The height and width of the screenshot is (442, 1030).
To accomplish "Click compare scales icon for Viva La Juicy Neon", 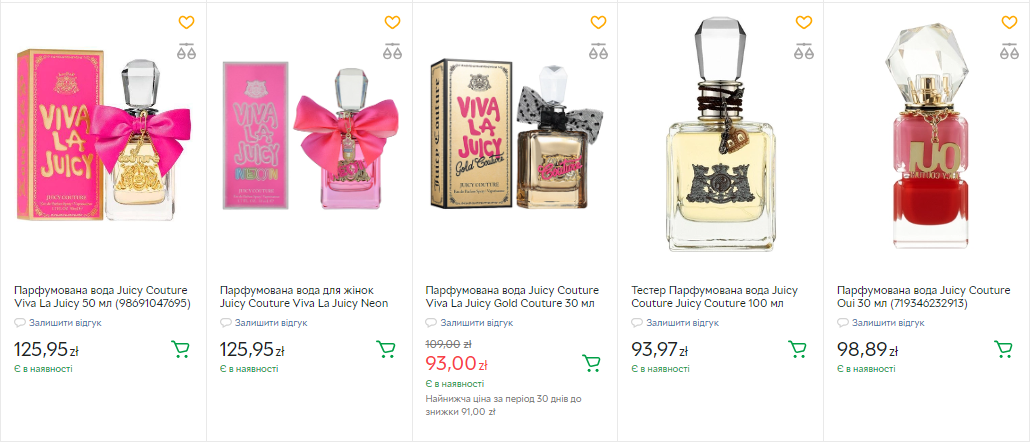I will pyautogui.click(x=392, y=53).
